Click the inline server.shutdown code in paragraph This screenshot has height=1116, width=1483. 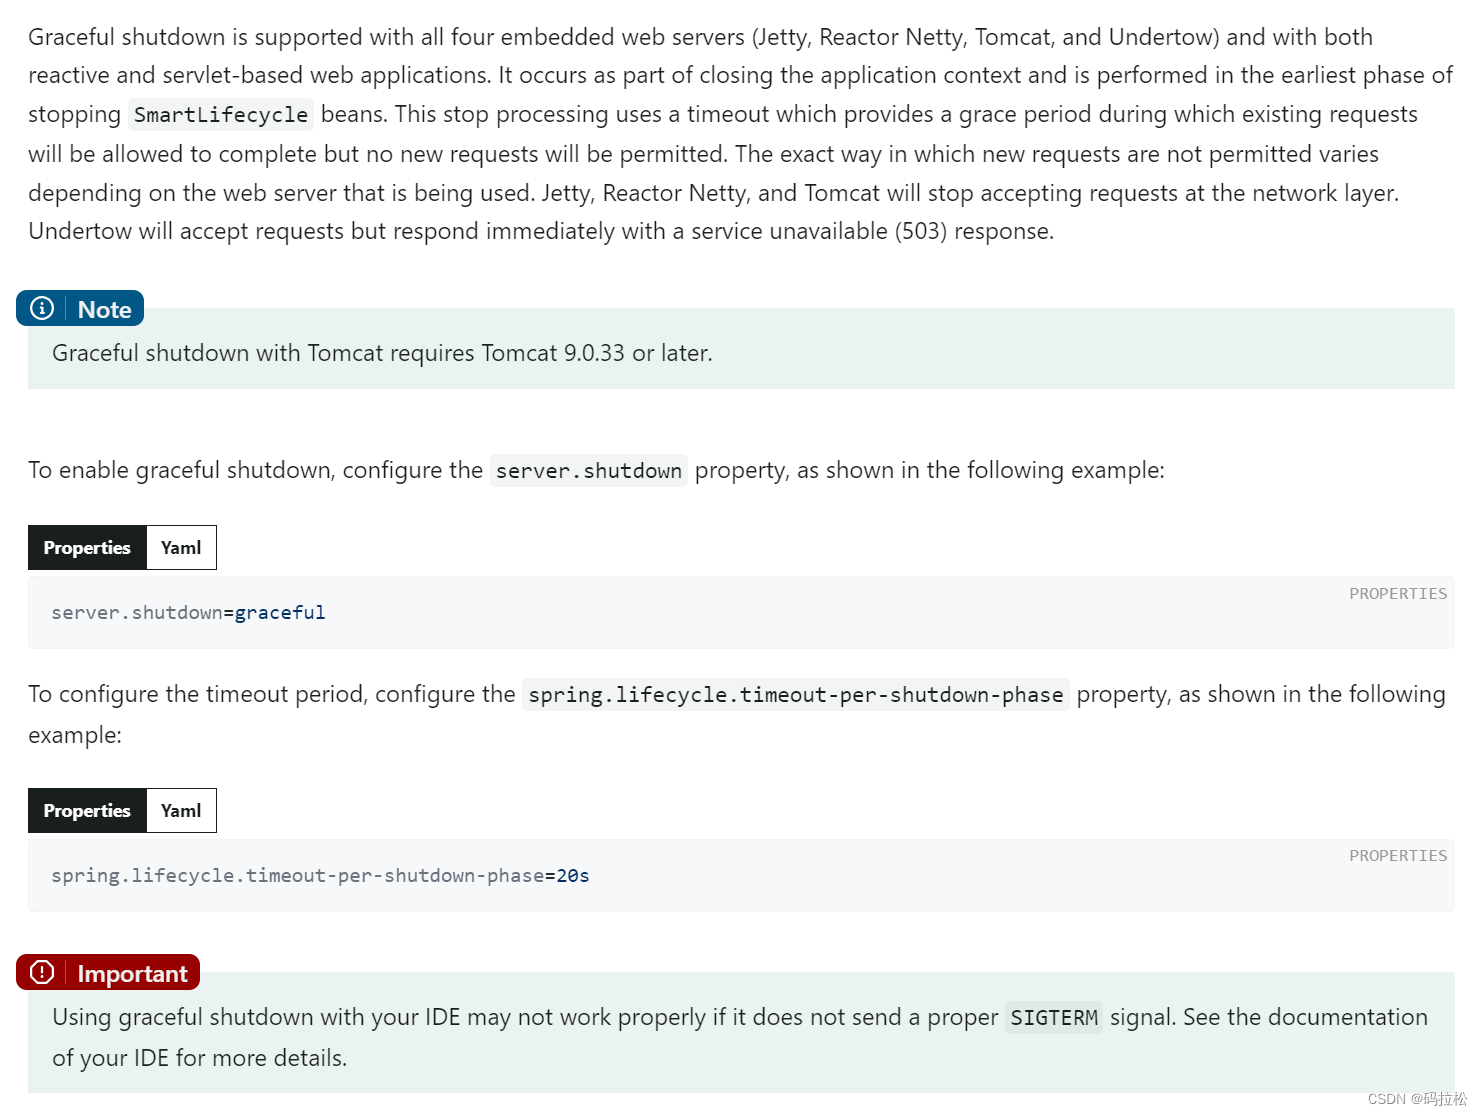589,471
